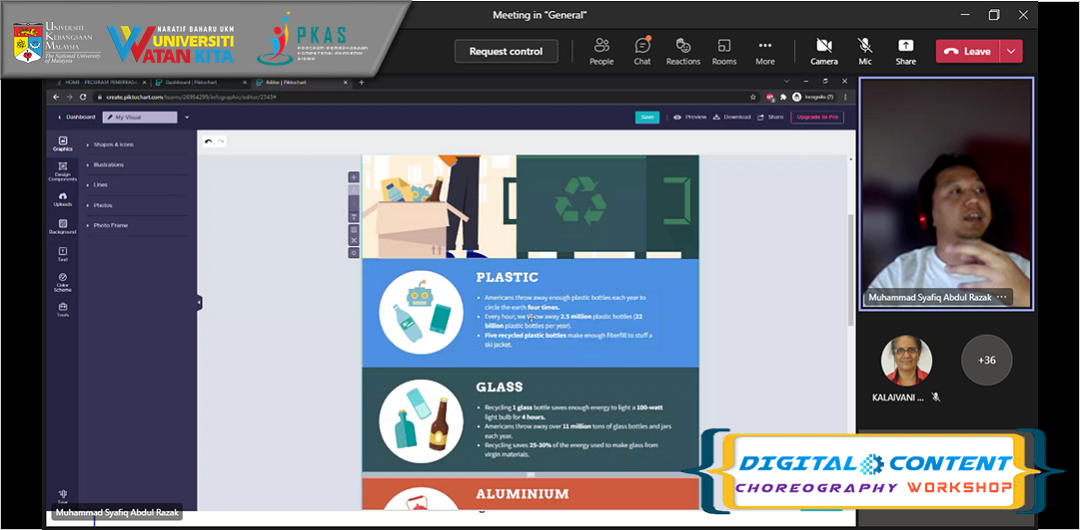The width and height of the screenshot is (1080, 530).
Task: Expand the Photo Frame section
Action: [x=110, y=225]
